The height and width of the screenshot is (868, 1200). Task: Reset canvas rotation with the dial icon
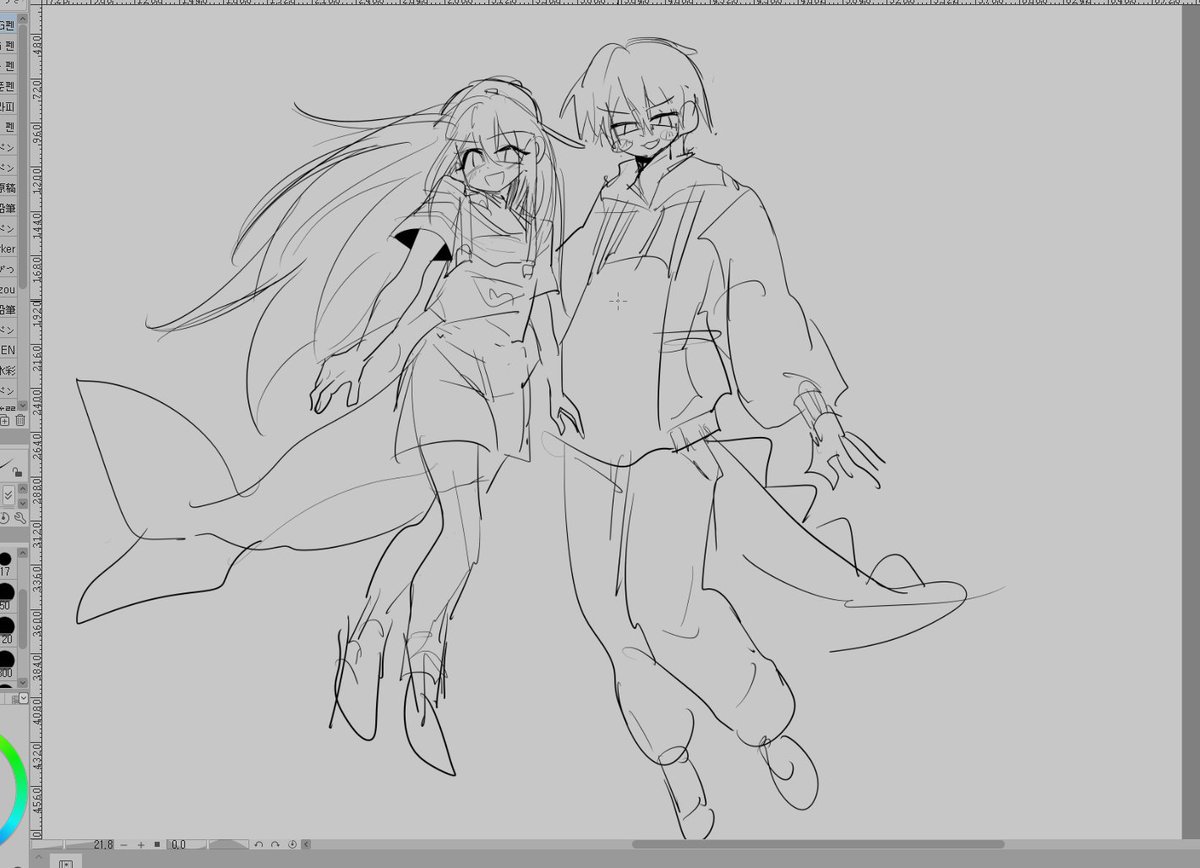click(293, 845)
